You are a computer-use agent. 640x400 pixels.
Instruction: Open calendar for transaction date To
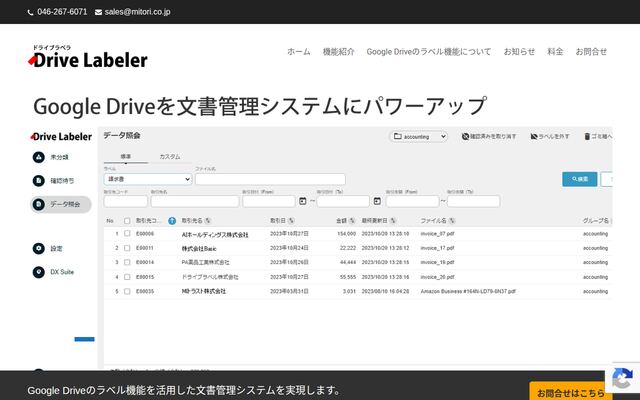[377, 201]
